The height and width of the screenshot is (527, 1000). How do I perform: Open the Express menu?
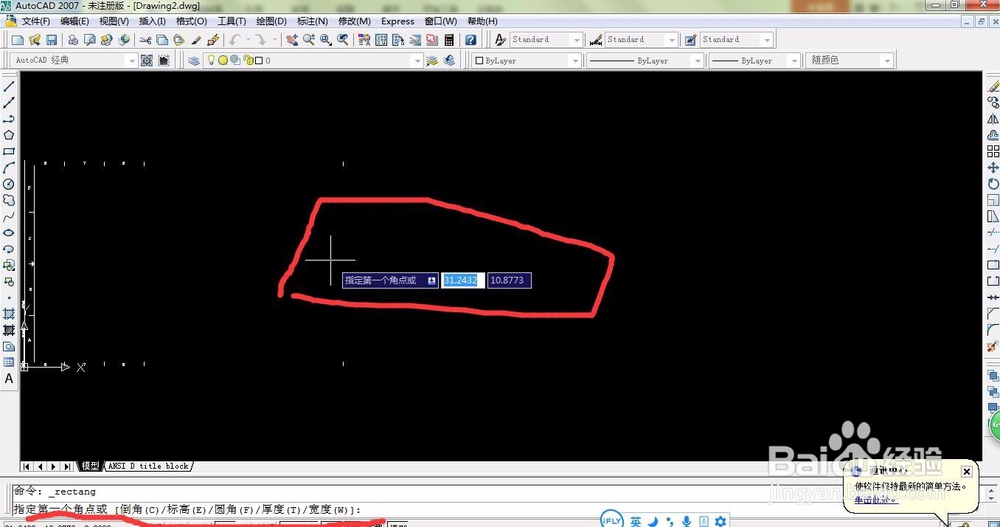click(x=398, y=21)
